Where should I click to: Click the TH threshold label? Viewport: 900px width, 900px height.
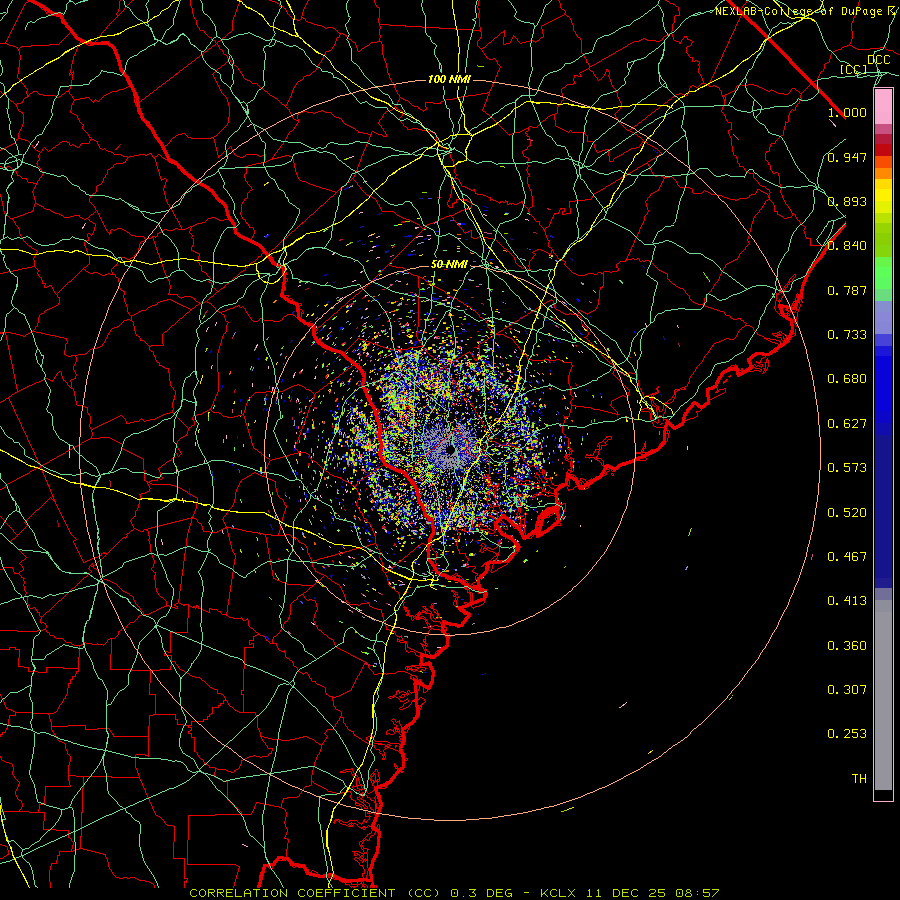859,779
